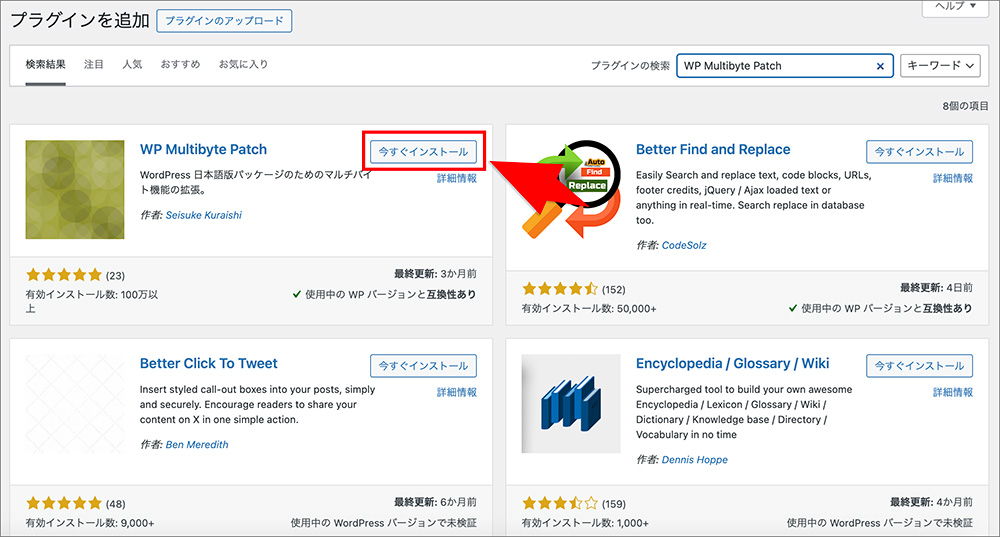Click 有効インストール数: 1,000+ text
The height and width of the screenshot is (537, 1000).
585,523
